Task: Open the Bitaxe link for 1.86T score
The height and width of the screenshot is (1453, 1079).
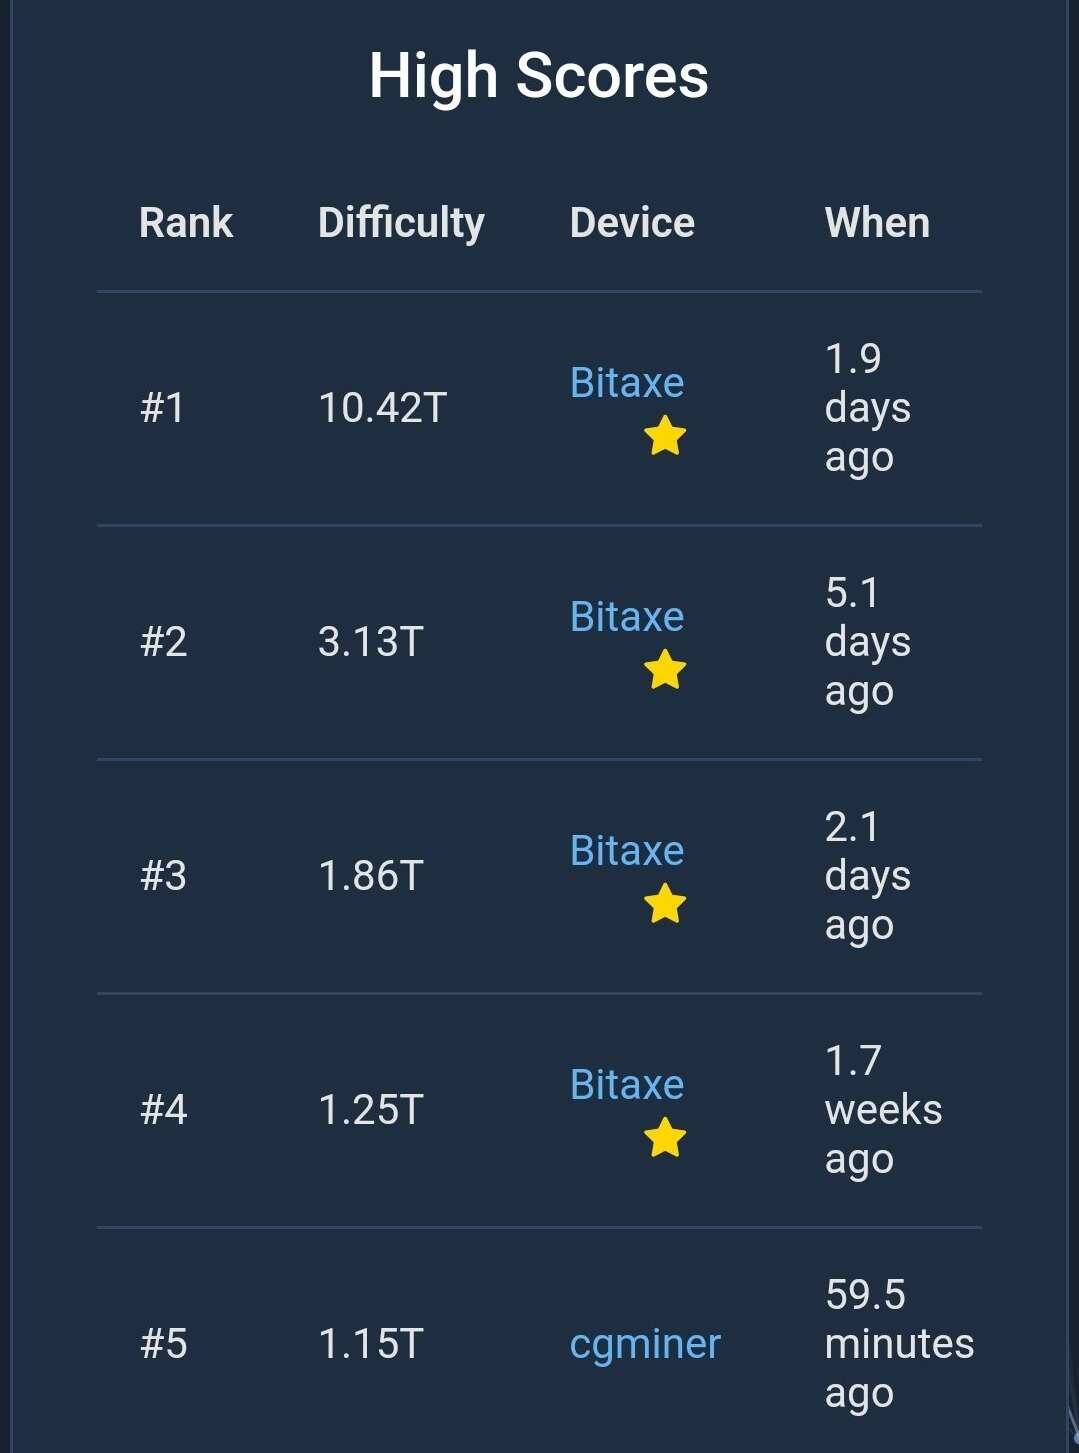Action: pos(627,851)
